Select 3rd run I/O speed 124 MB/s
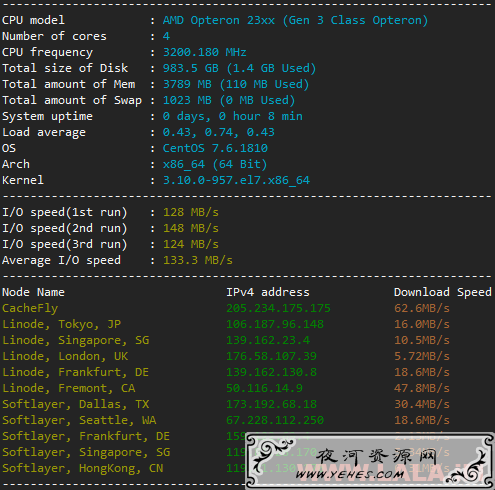 pyautogui.click(x=191, y=244)
